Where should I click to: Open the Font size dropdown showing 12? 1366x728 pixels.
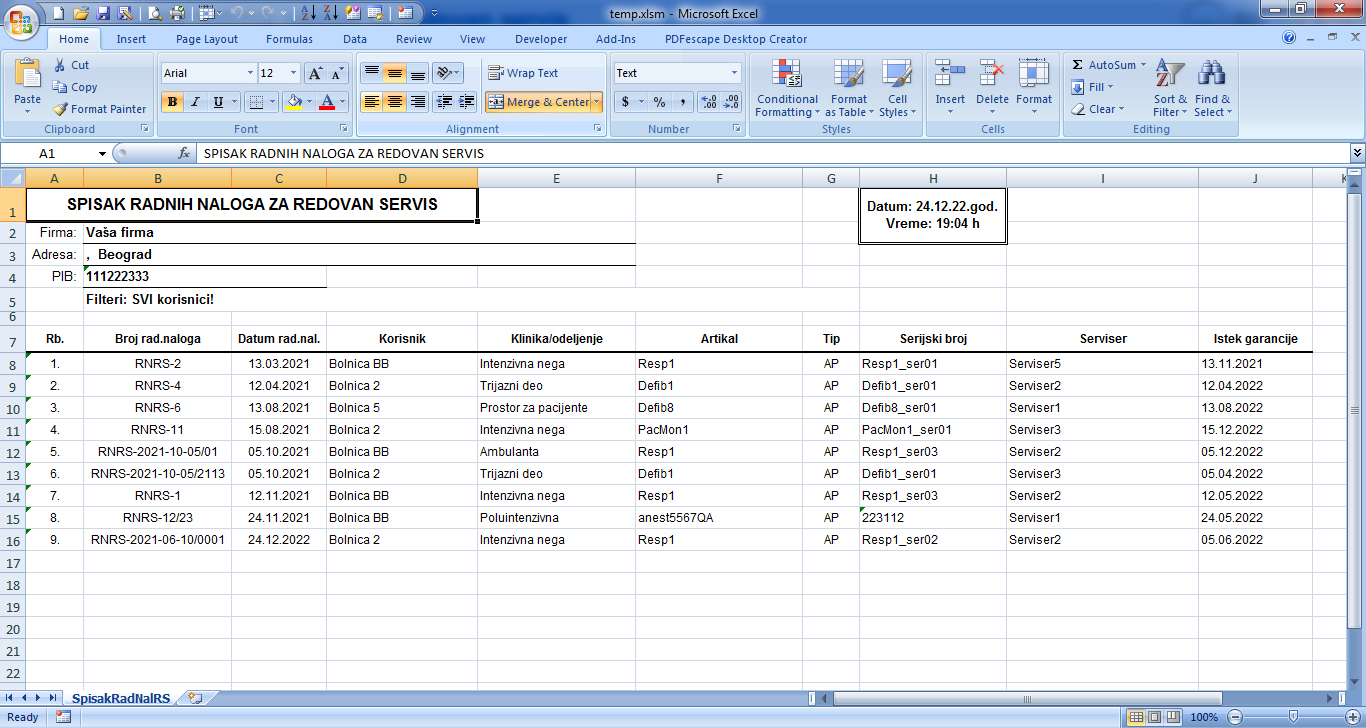(x=293, y=73)
